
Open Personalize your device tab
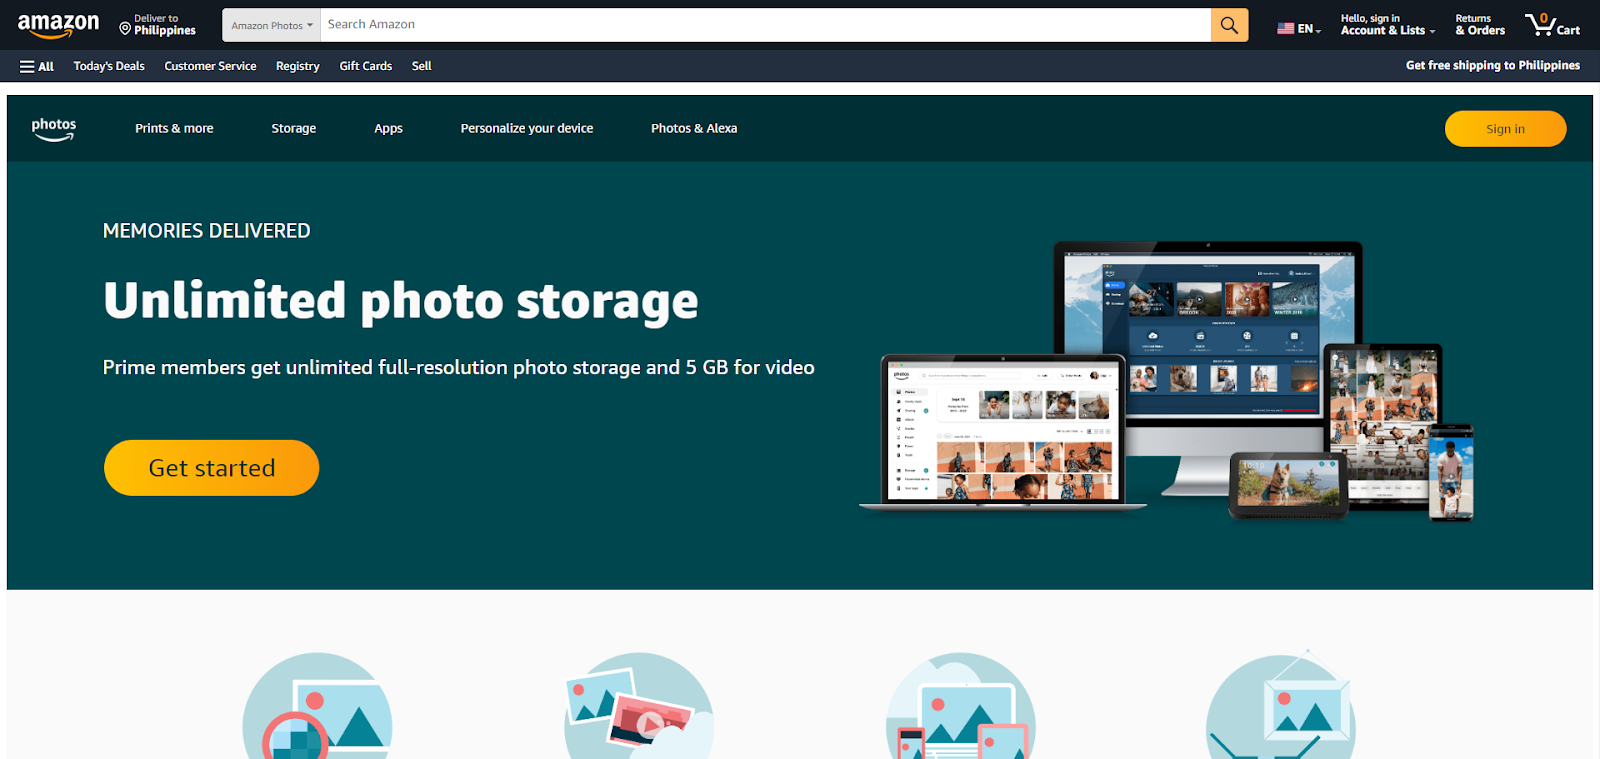[527, 128]
